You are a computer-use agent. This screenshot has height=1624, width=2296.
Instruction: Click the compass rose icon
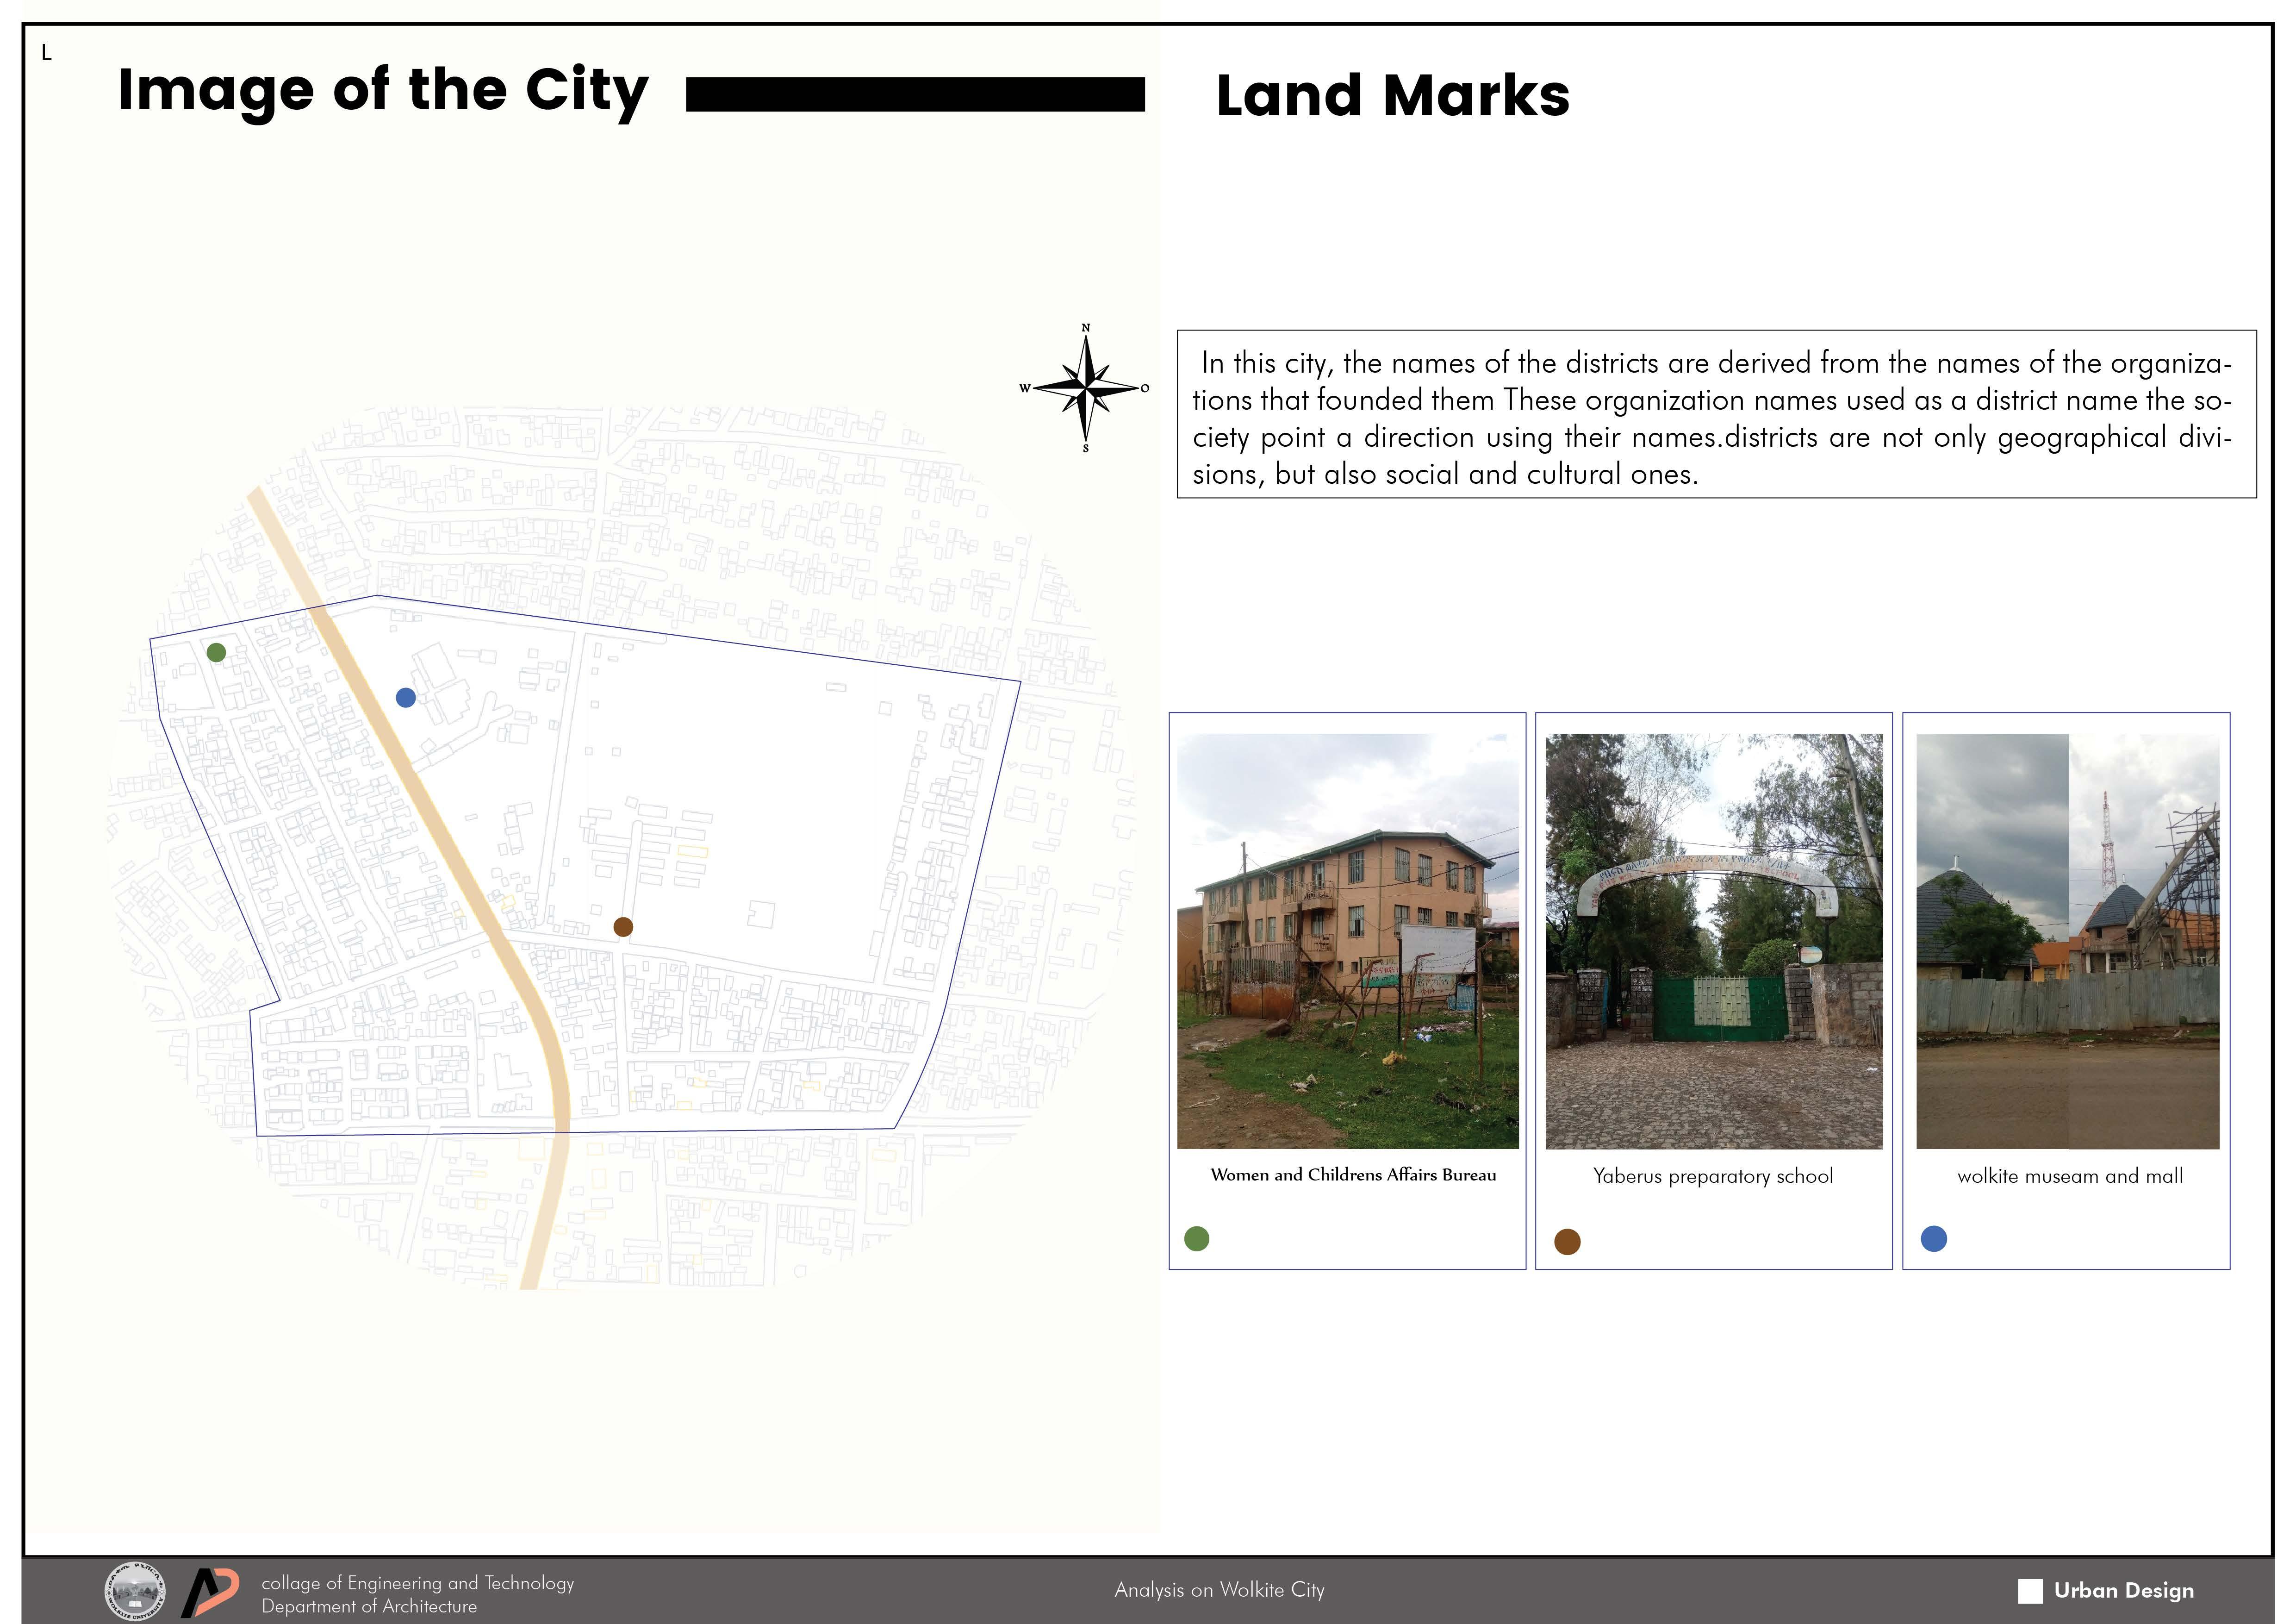click(1086, 388)
